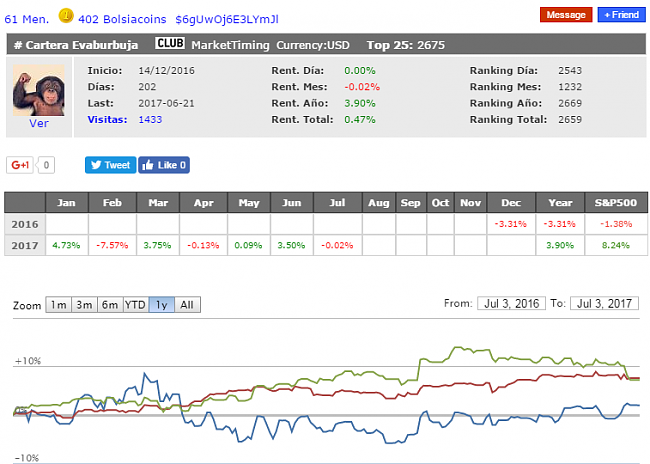Click the Feb column header

coord(112,202)
